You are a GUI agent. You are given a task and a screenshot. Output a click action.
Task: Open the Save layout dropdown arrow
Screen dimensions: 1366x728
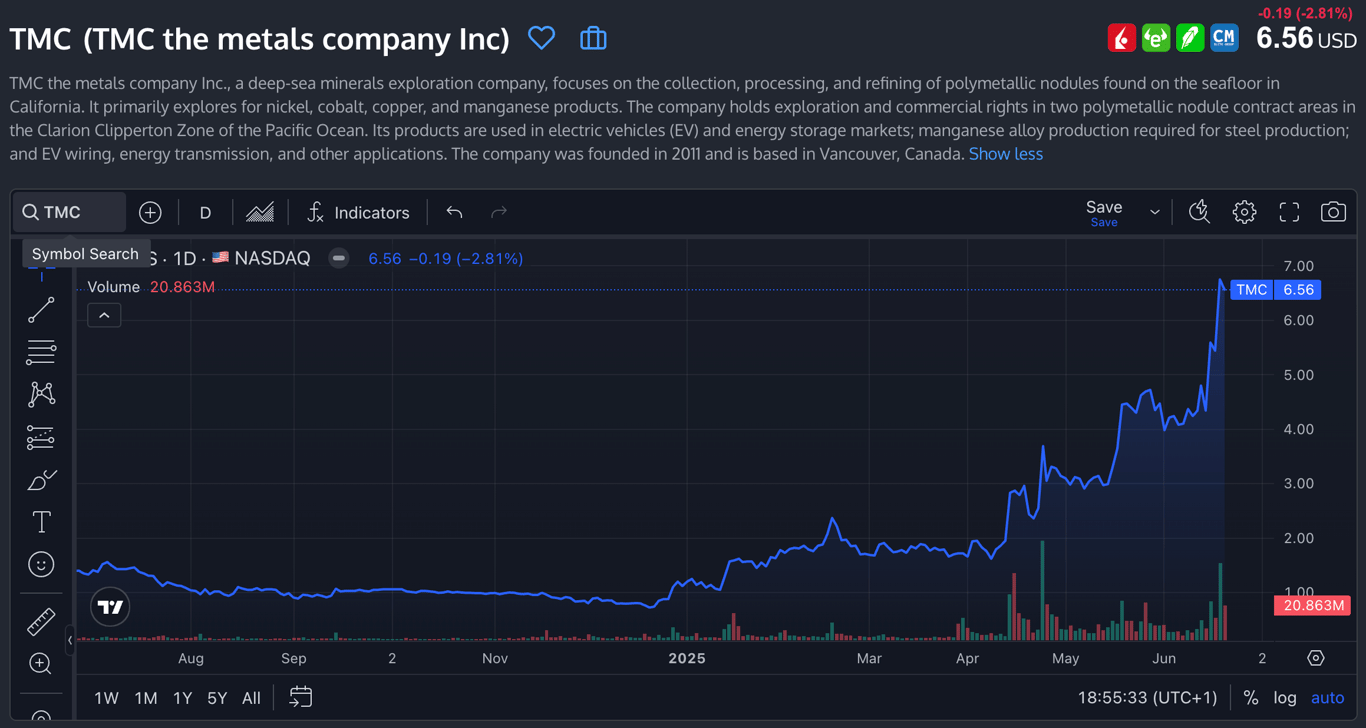coord(1155,212)
